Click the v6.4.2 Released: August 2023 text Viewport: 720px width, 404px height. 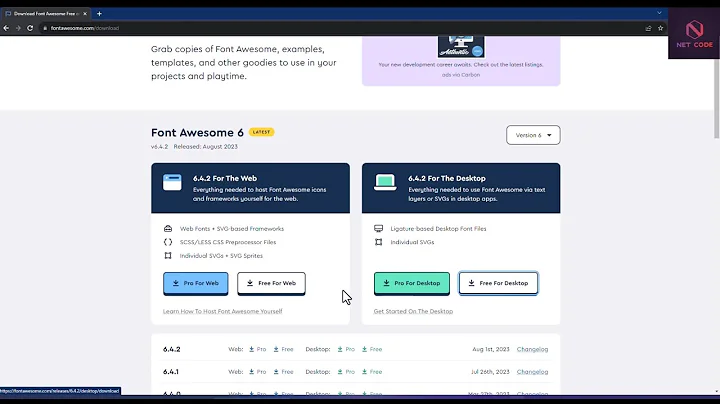(x=194, y=147)
